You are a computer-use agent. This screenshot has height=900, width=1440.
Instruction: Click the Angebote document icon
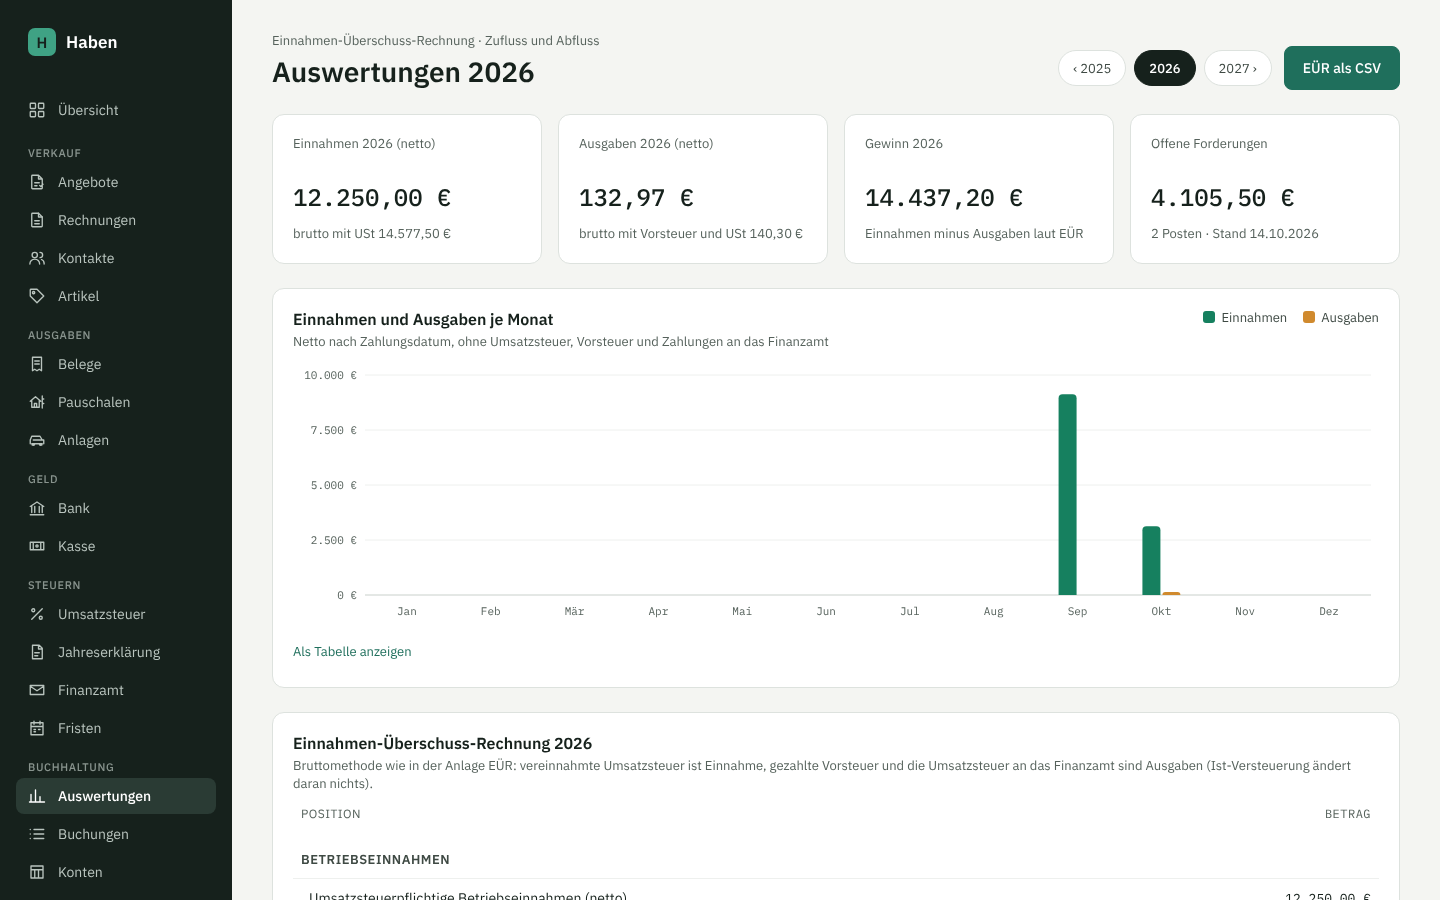pyautogui.click(x=37, y=182)
